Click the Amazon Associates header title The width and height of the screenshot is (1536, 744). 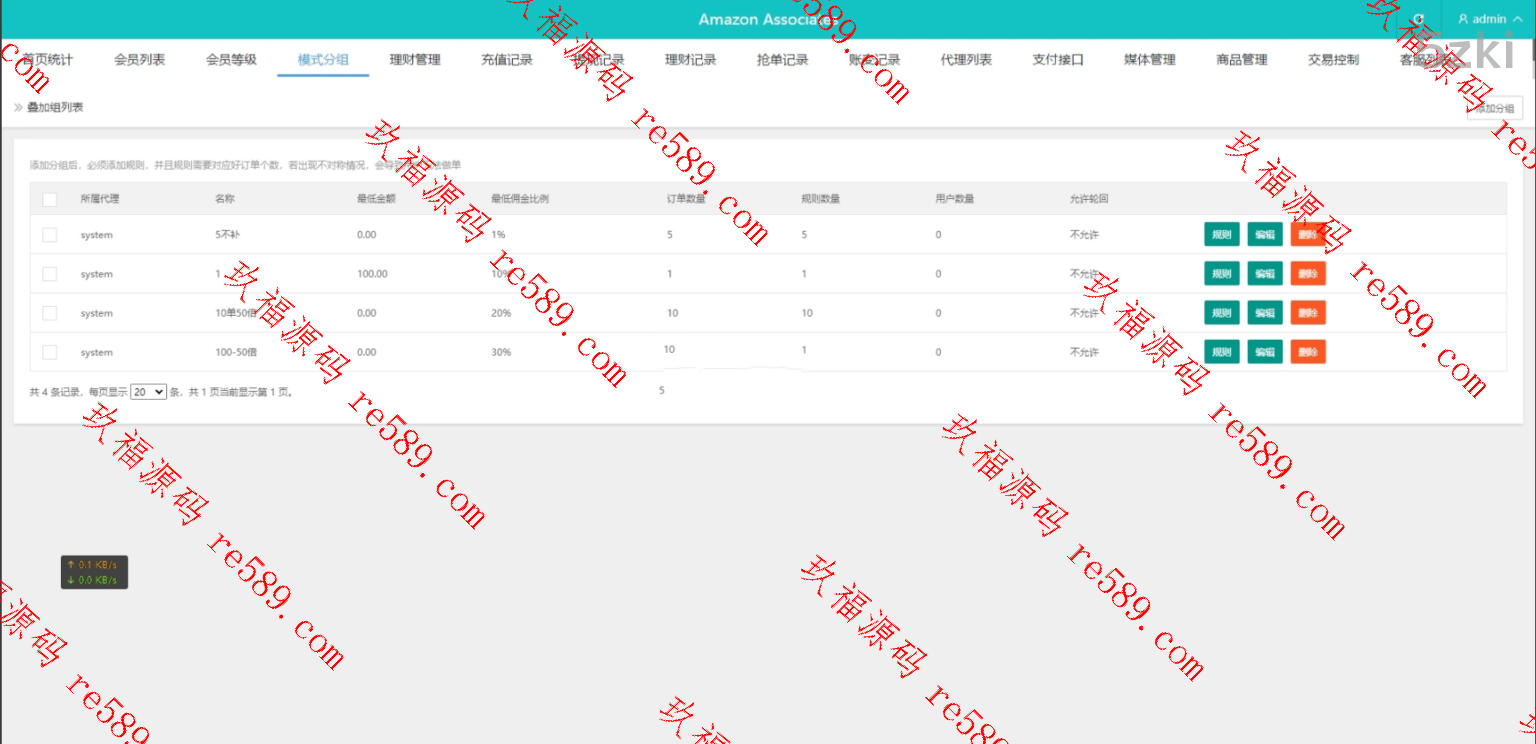[767, 20]
